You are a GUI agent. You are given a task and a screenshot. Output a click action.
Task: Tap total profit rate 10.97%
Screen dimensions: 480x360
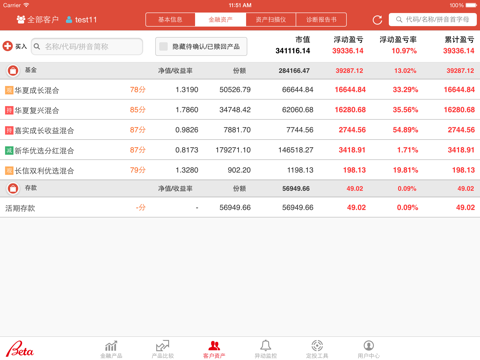click(x=404, y=51)
